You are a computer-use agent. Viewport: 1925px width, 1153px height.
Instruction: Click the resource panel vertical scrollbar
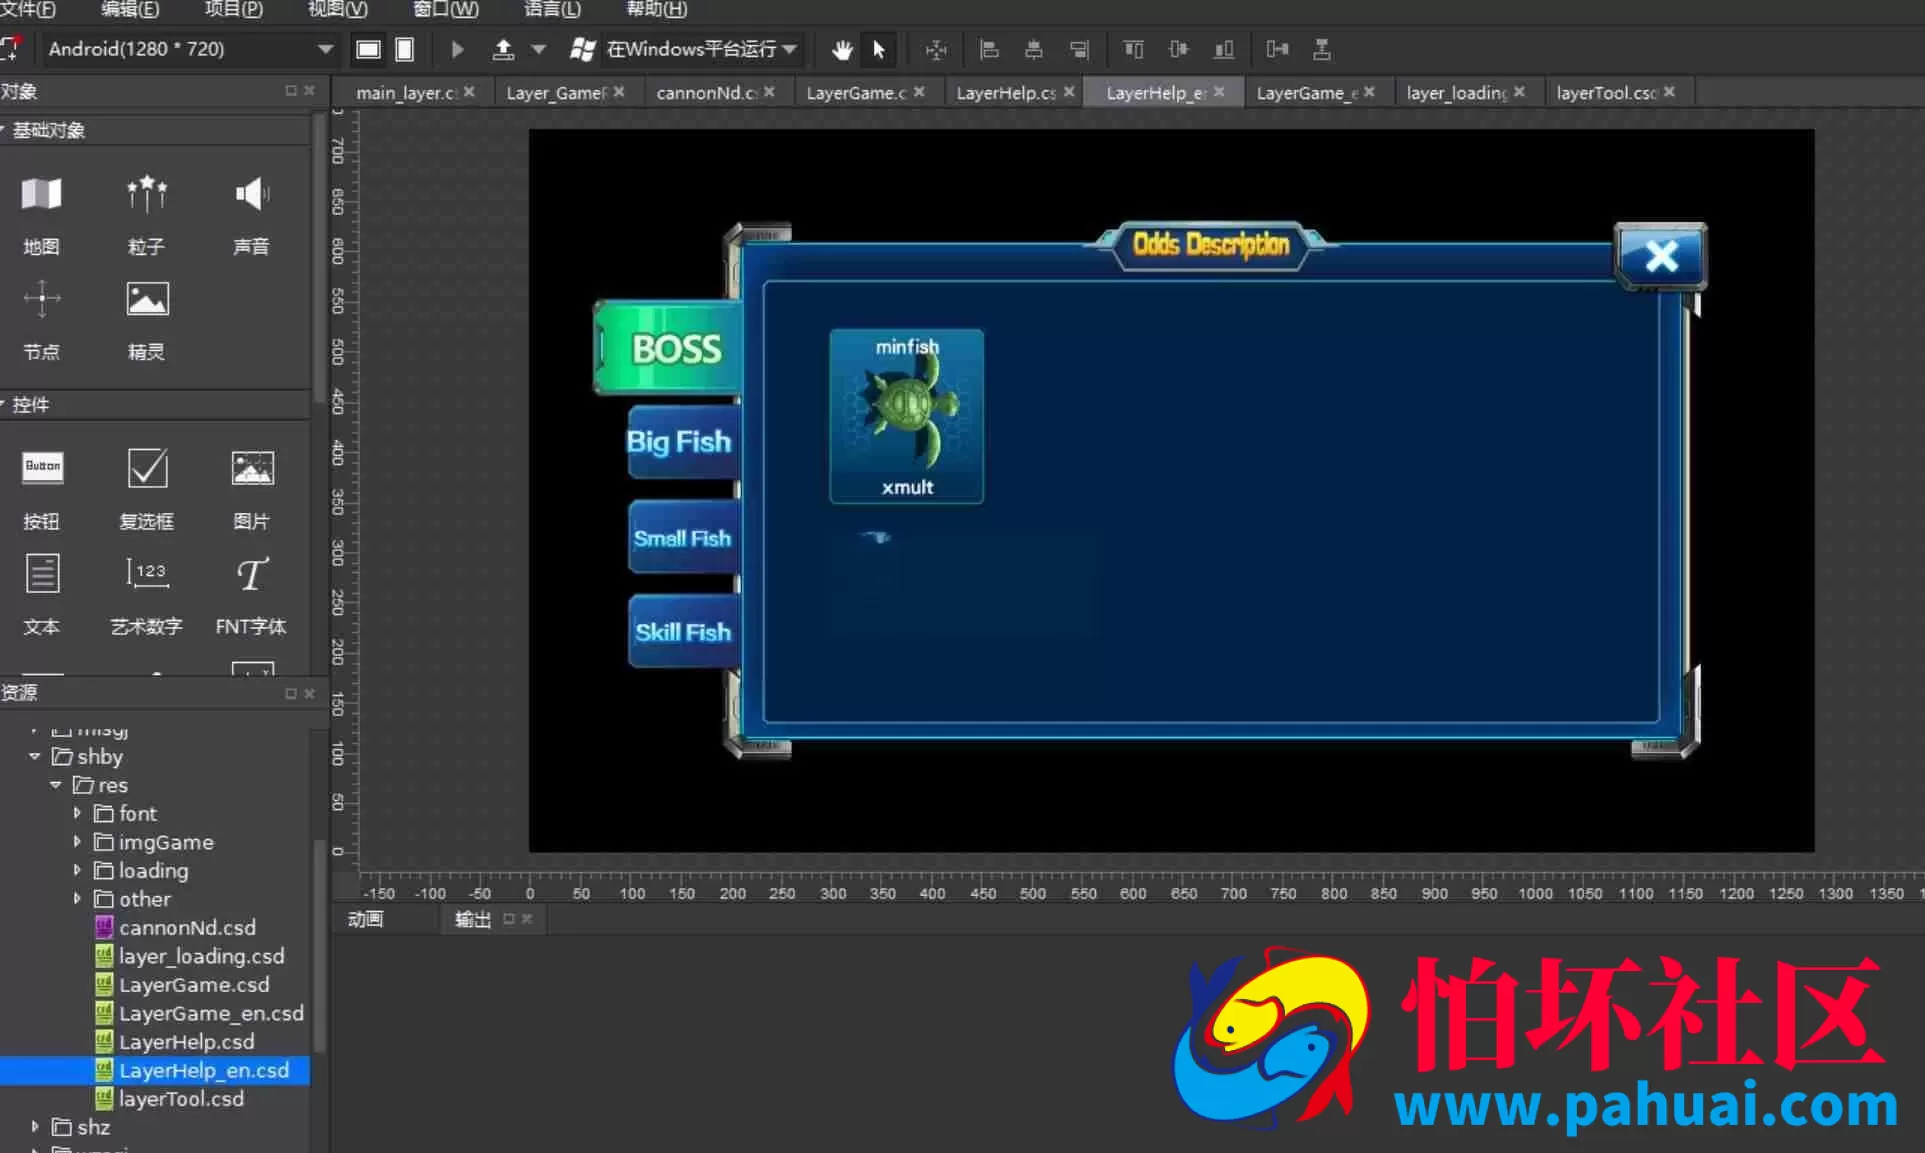(x=320, y=945)
